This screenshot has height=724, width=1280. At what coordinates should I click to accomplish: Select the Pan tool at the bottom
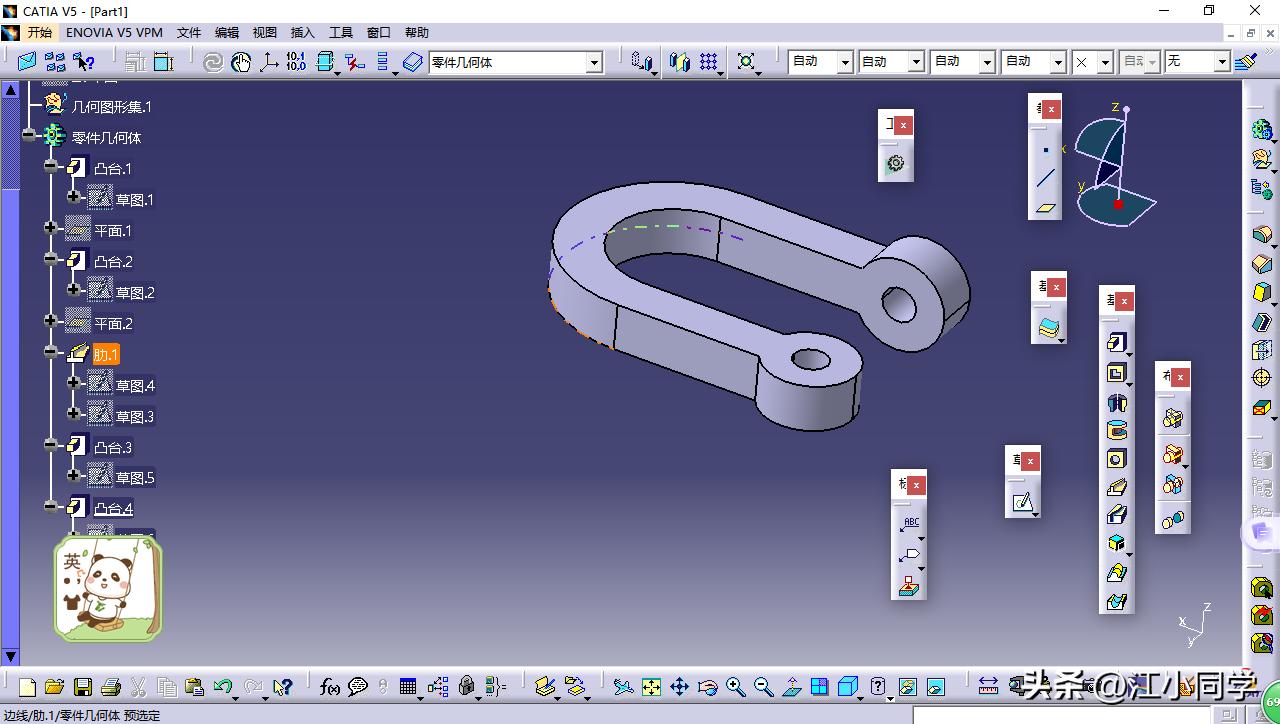coord(678,687)
